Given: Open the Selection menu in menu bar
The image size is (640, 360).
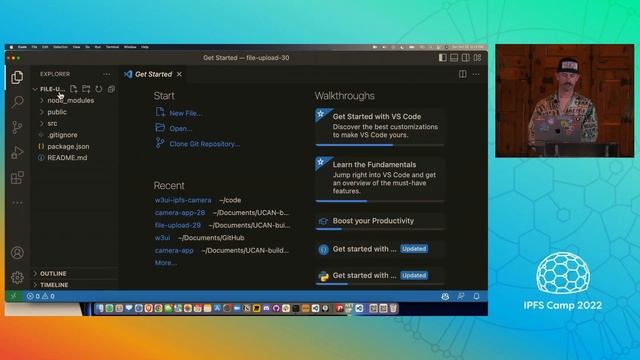Looking at the screenshot, I should pos(60,47).
